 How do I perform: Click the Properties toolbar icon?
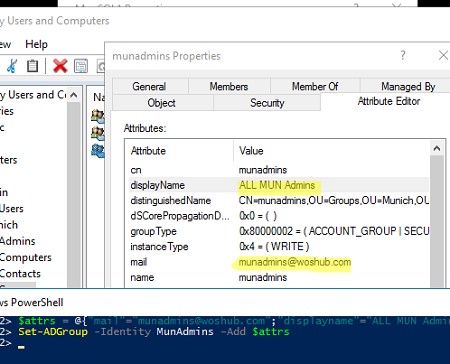click(x=81, y=66)
